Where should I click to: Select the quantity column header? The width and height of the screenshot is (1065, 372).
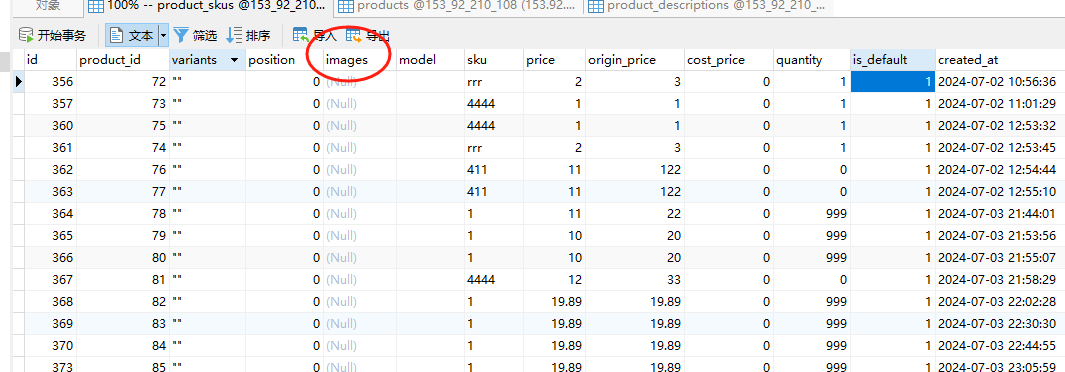(812, 60)
